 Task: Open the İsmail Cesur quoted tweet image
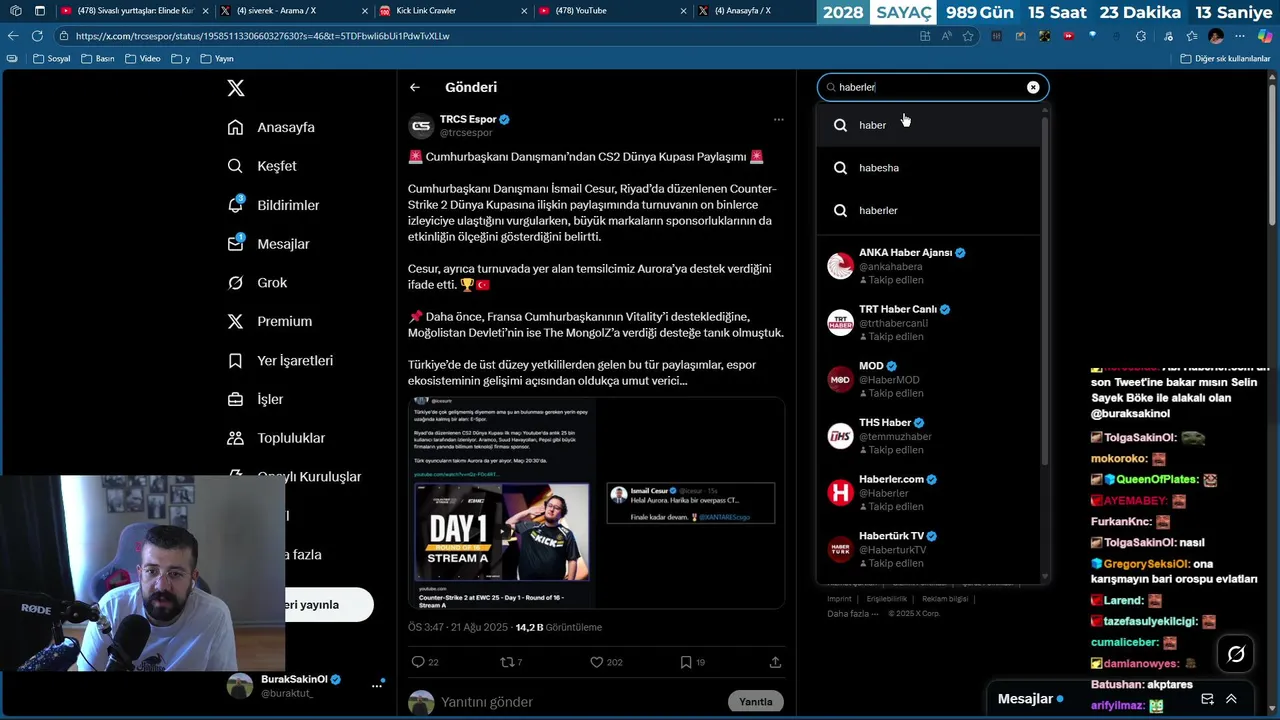tap(691, 503)
